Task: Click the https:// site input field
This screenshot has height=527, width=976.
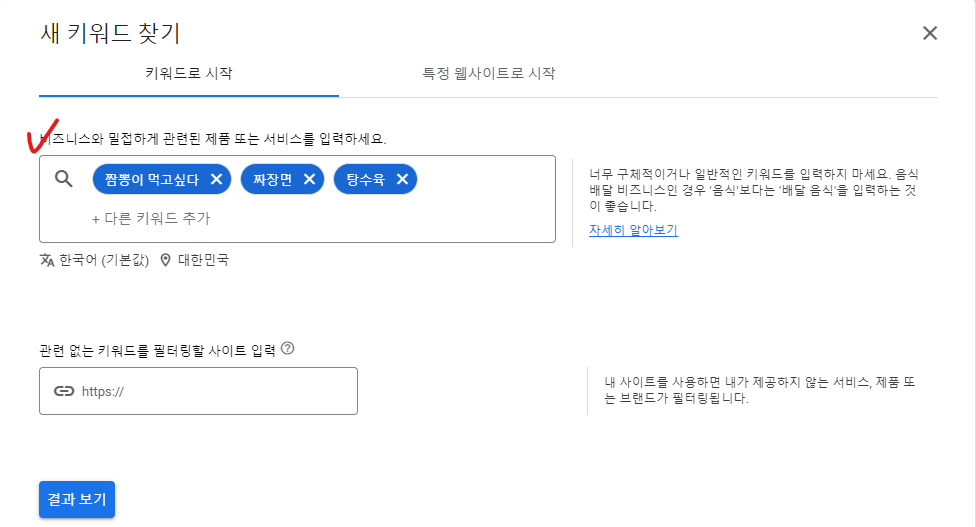Action: point(215,391)
